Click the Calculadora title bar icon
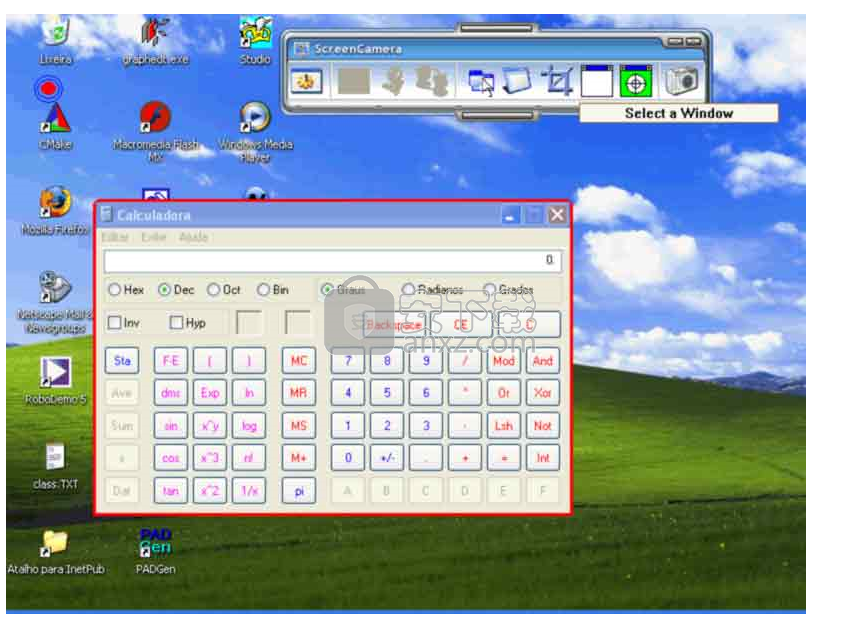864x634 pixels. [x=107, y=214]
